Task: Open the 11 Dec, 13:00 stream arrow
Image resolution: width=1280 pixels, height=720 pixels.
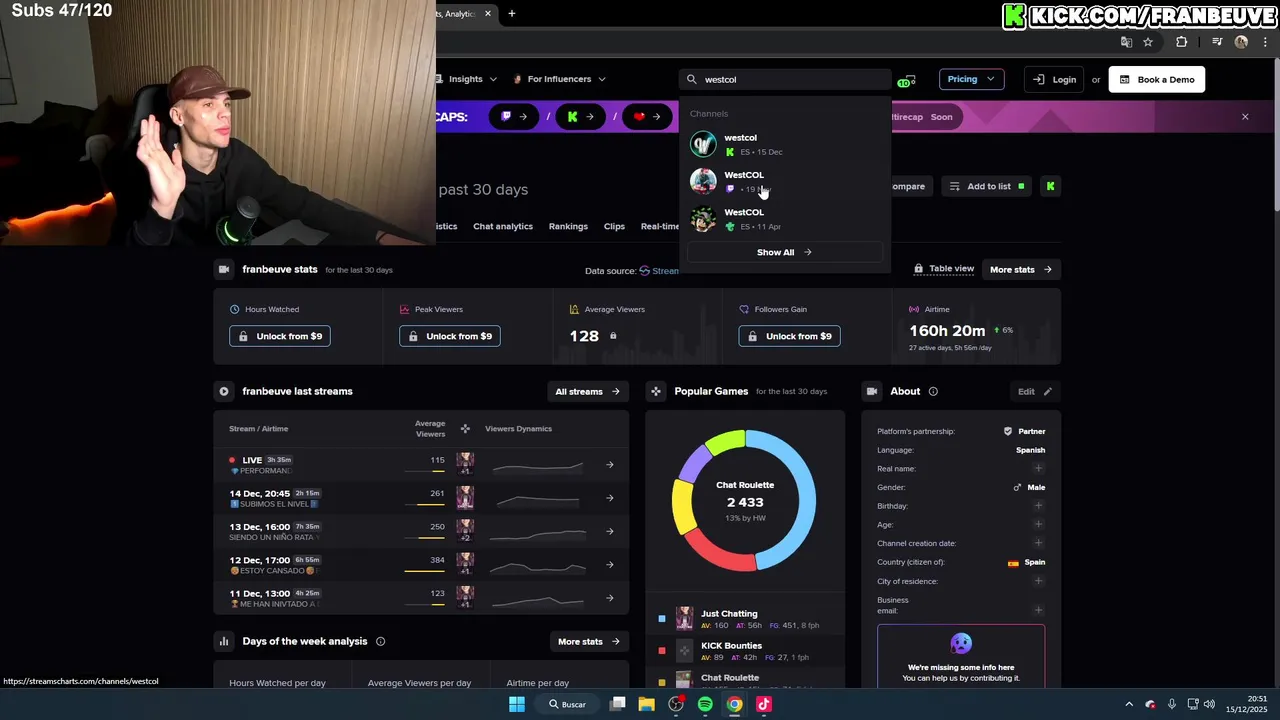Action: point(610,598)
